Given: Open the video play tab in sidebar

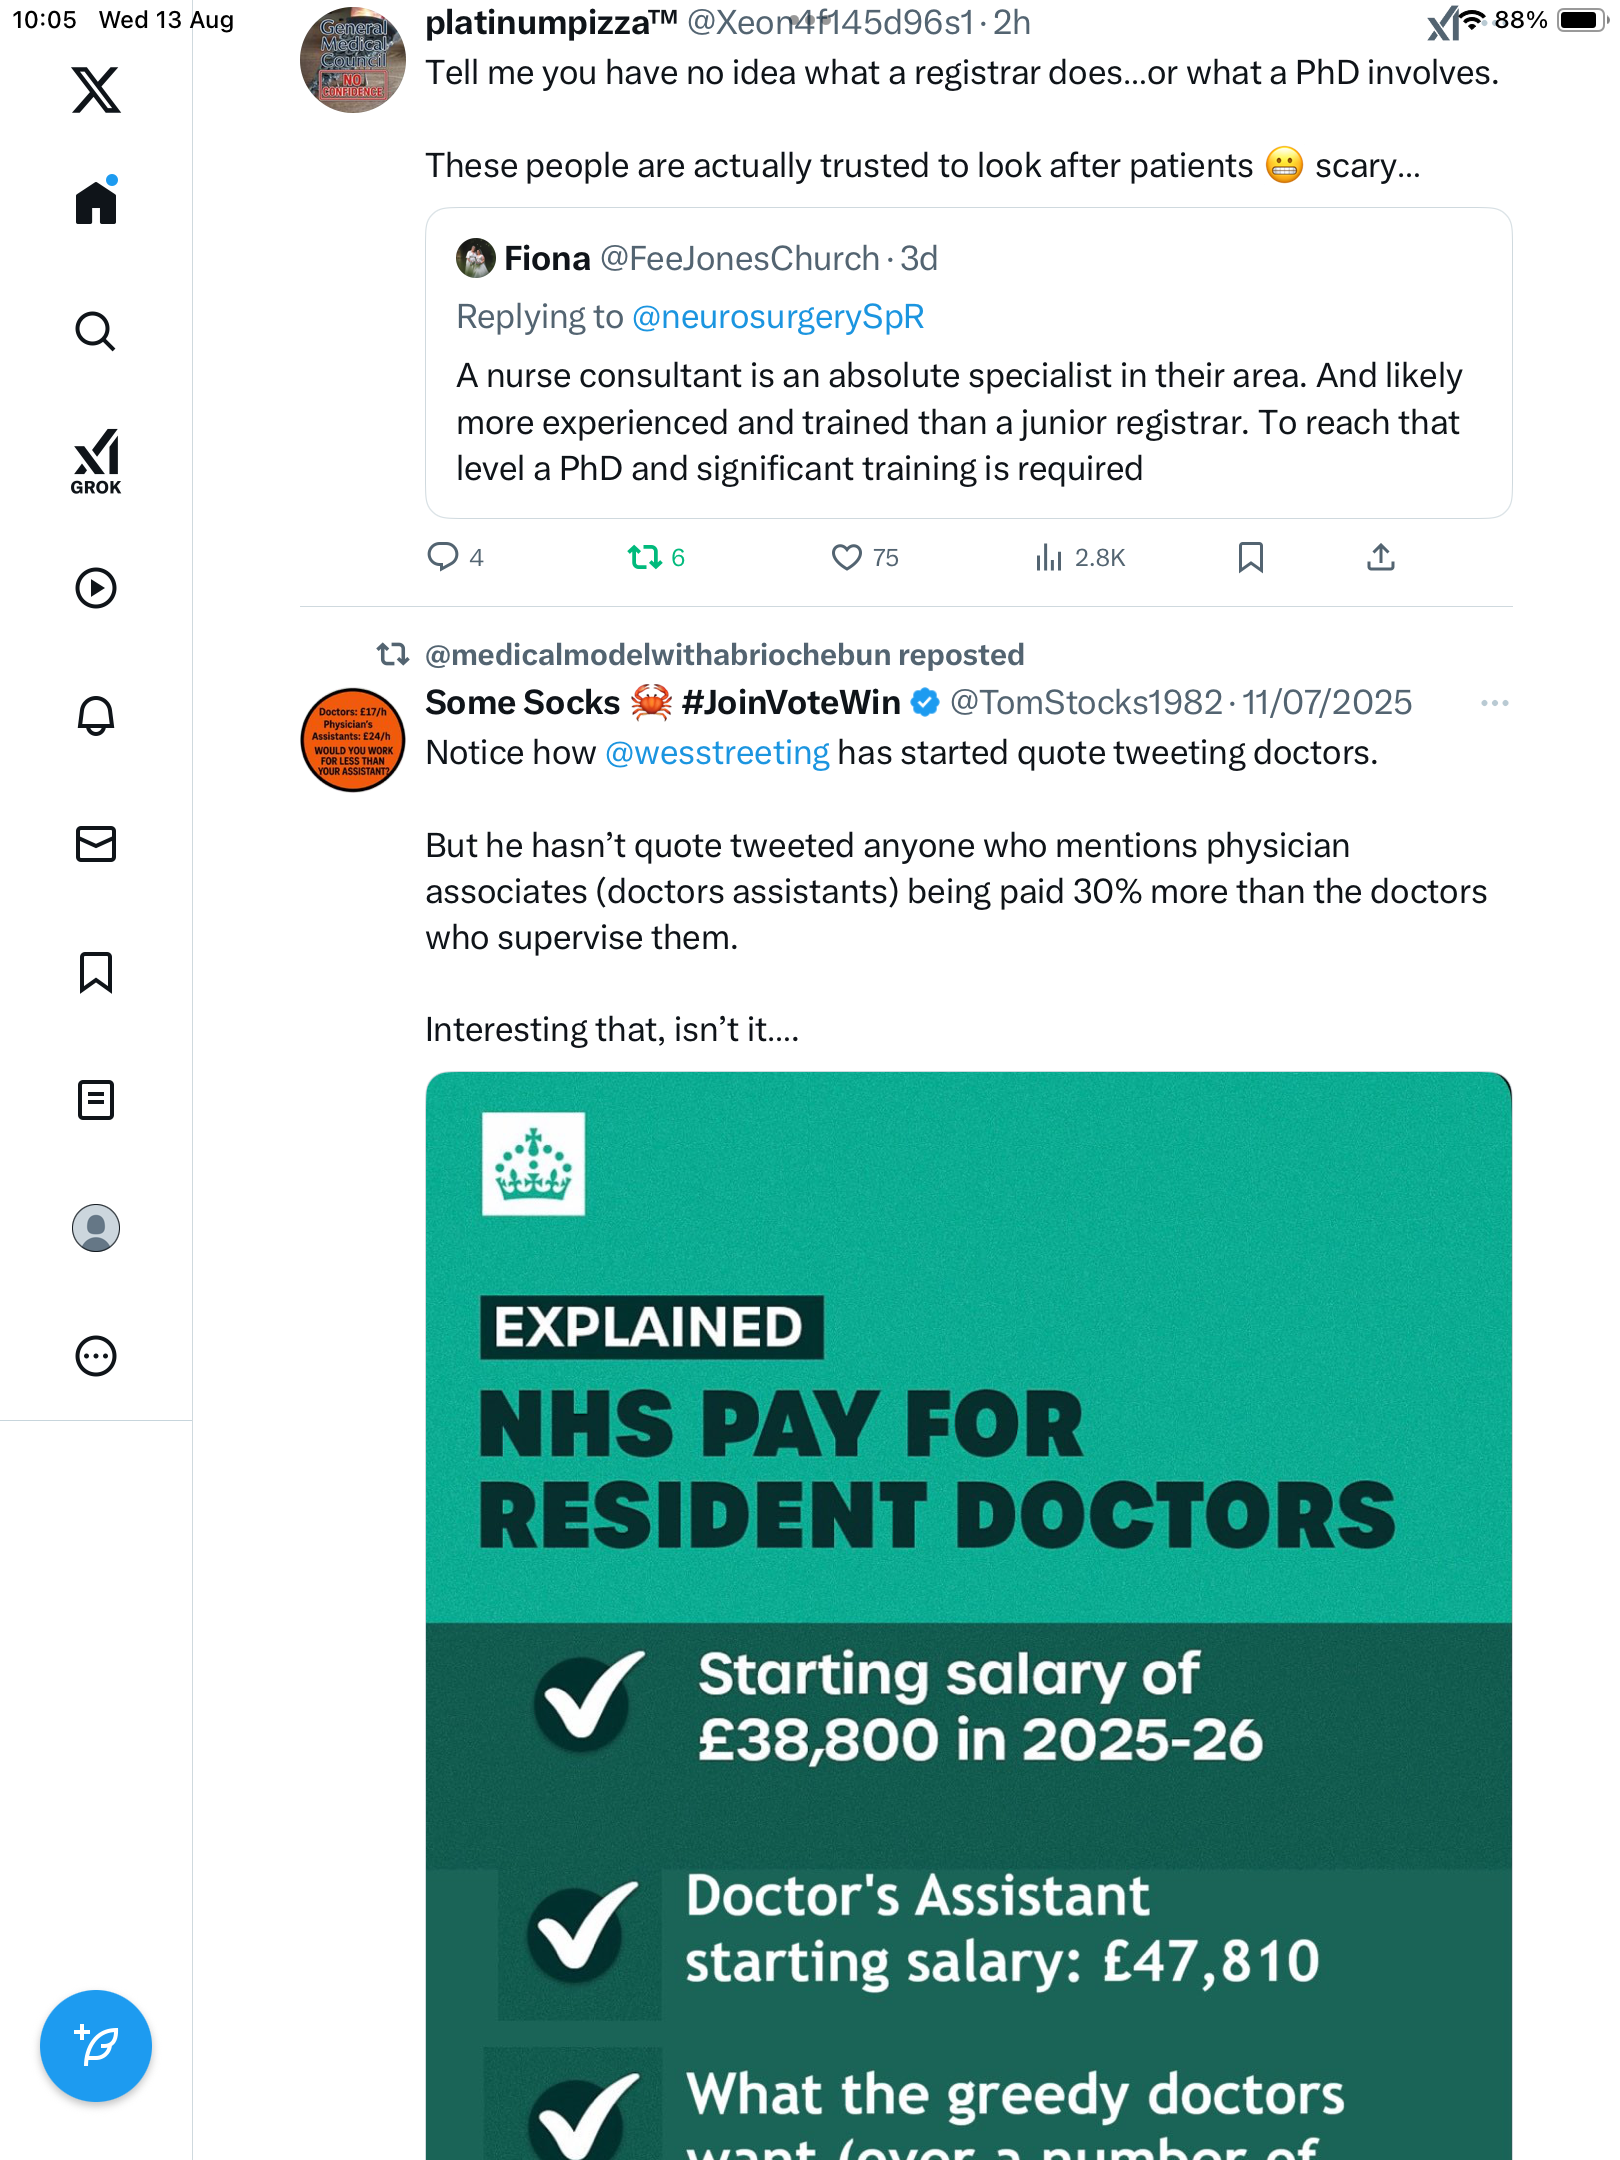Looking at the screenshot, I should pyautogui.click(x=96, y=588).
